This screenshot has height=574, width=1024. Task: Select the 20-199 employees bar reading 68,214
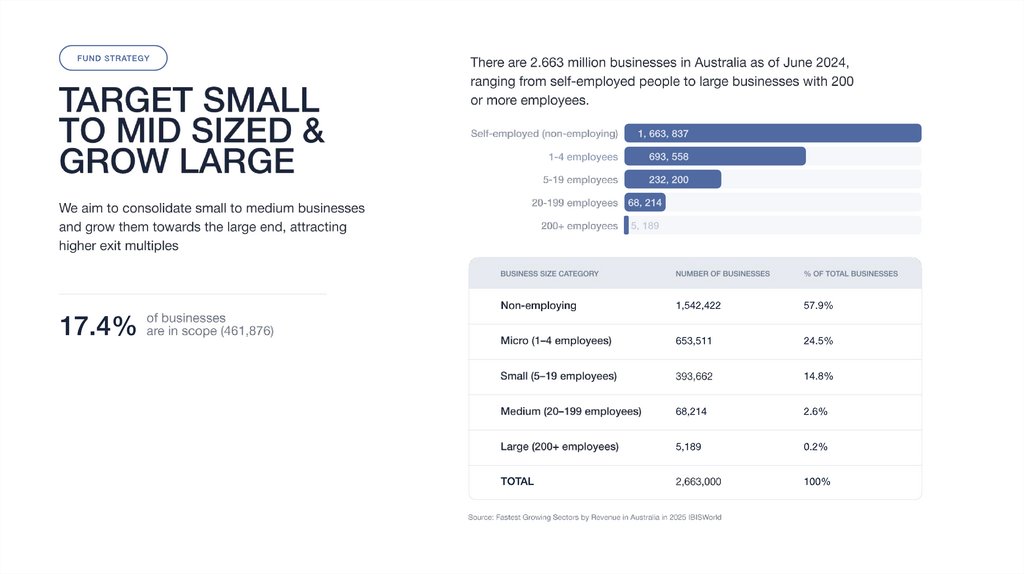[x=645, y=202]
